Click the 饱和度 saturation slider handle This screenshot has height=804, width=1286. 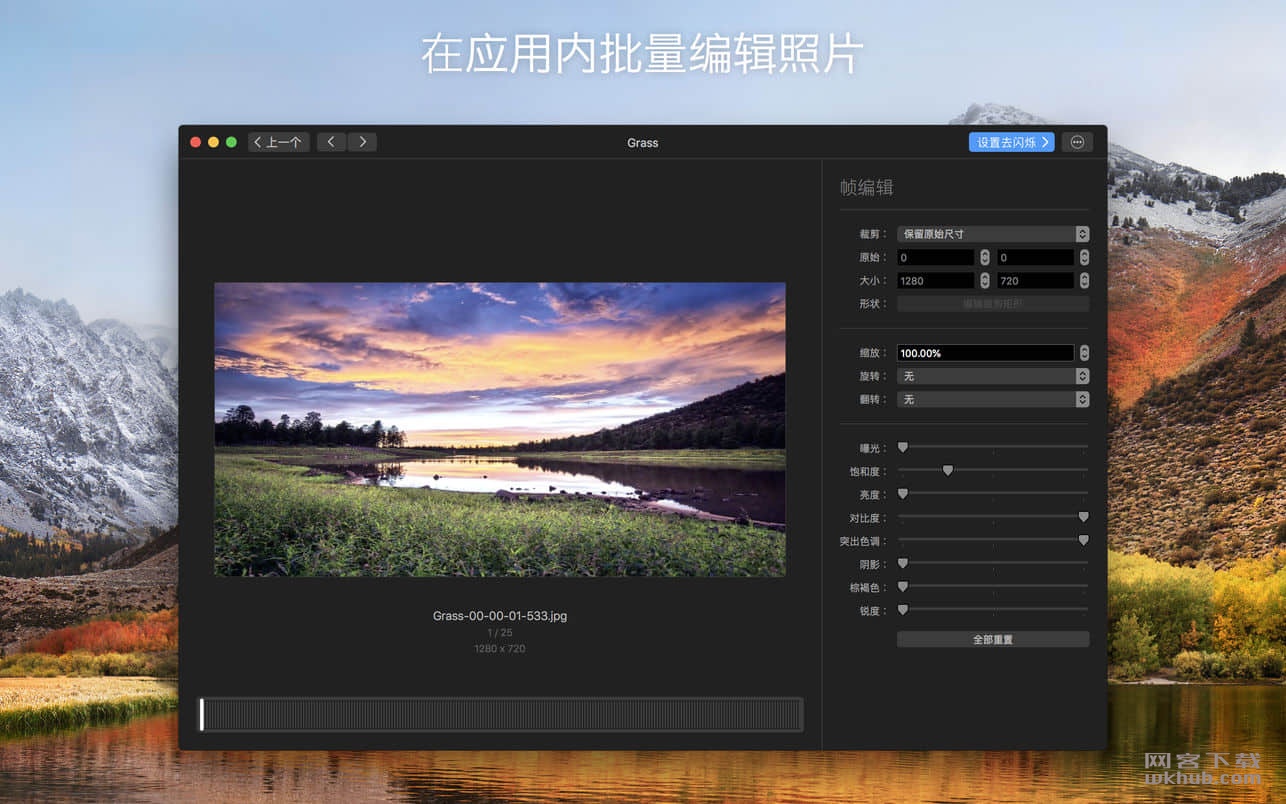948,470
